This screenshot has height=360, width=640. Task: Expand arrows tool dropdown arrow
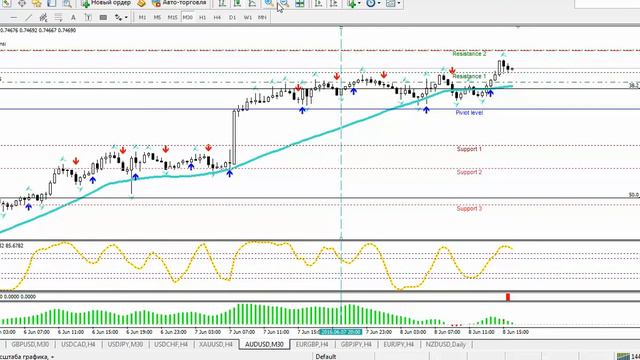pyautogui.click(x=126, y=18)
